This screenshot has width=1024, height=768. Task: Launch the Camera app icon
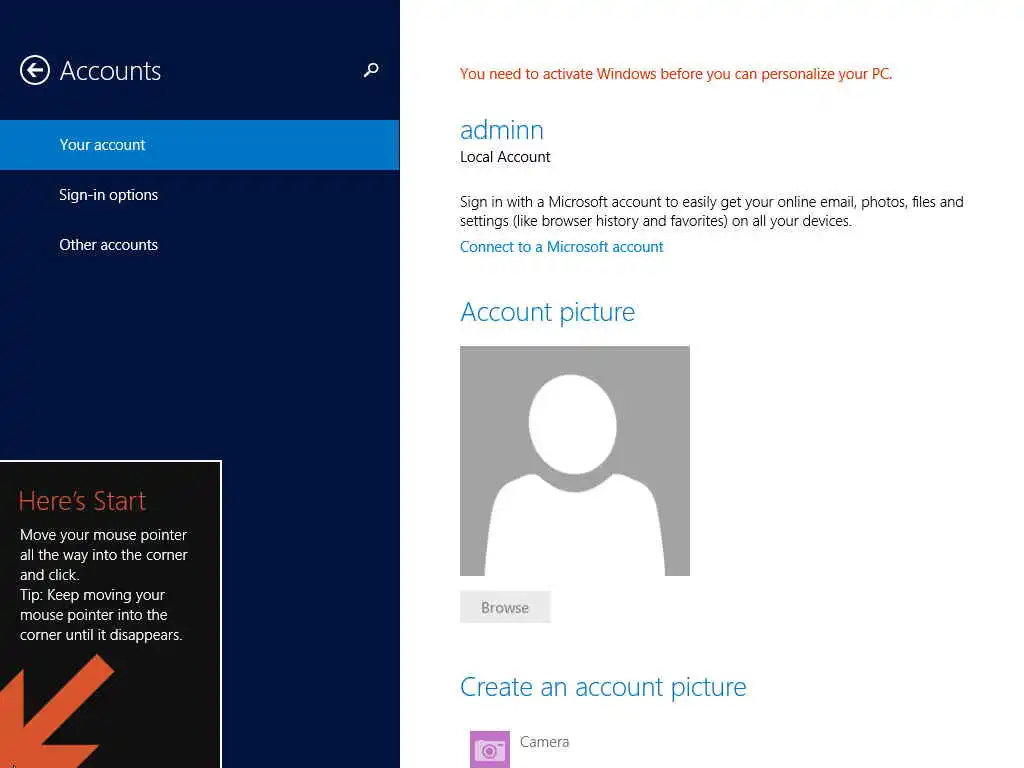(x=490, y=749)
